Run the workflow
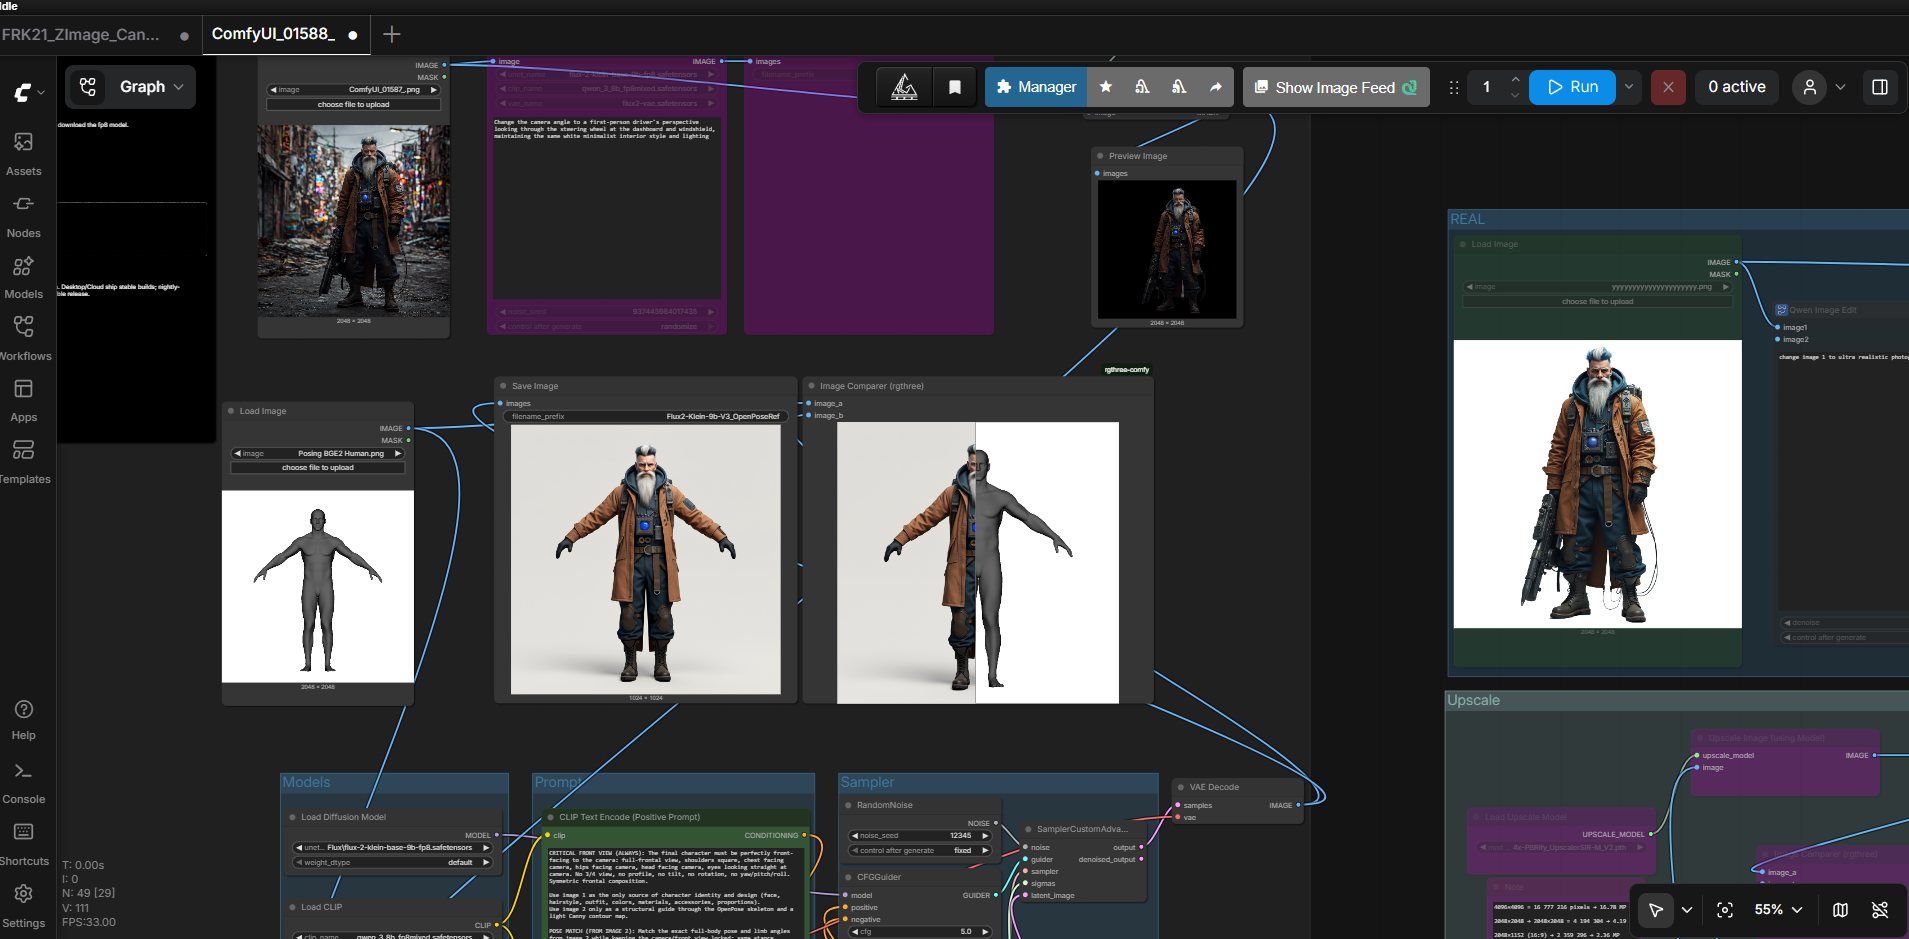The width and height of the screenshot is (1909, 939). pyautogui.click(x=1573, y=87)
